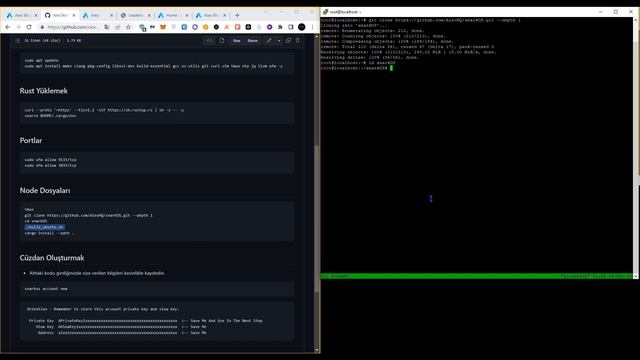
Task: Click the sudo ufw allow 4133/tcp line
Action: tap(50, 160)
